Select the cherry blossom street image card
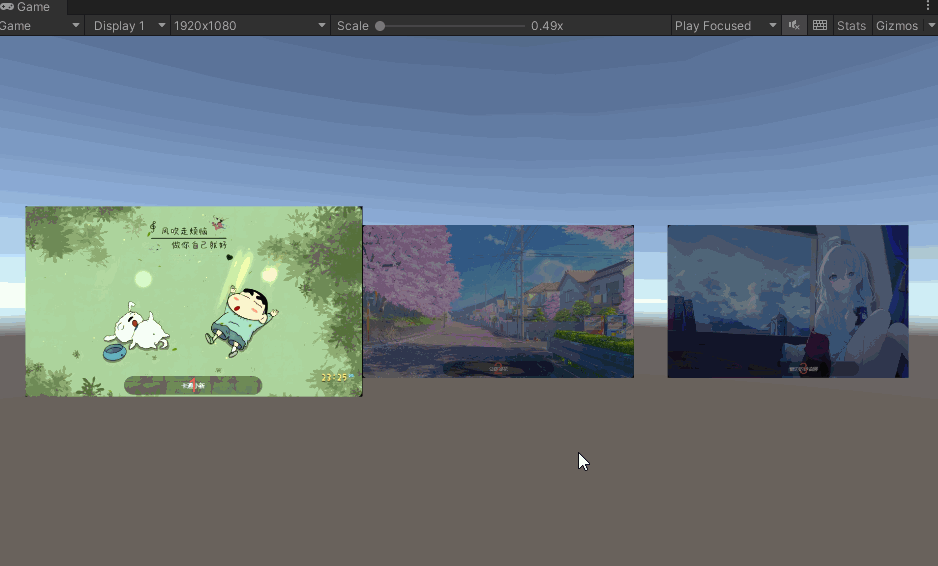938x566 pixels. (498, 301)
